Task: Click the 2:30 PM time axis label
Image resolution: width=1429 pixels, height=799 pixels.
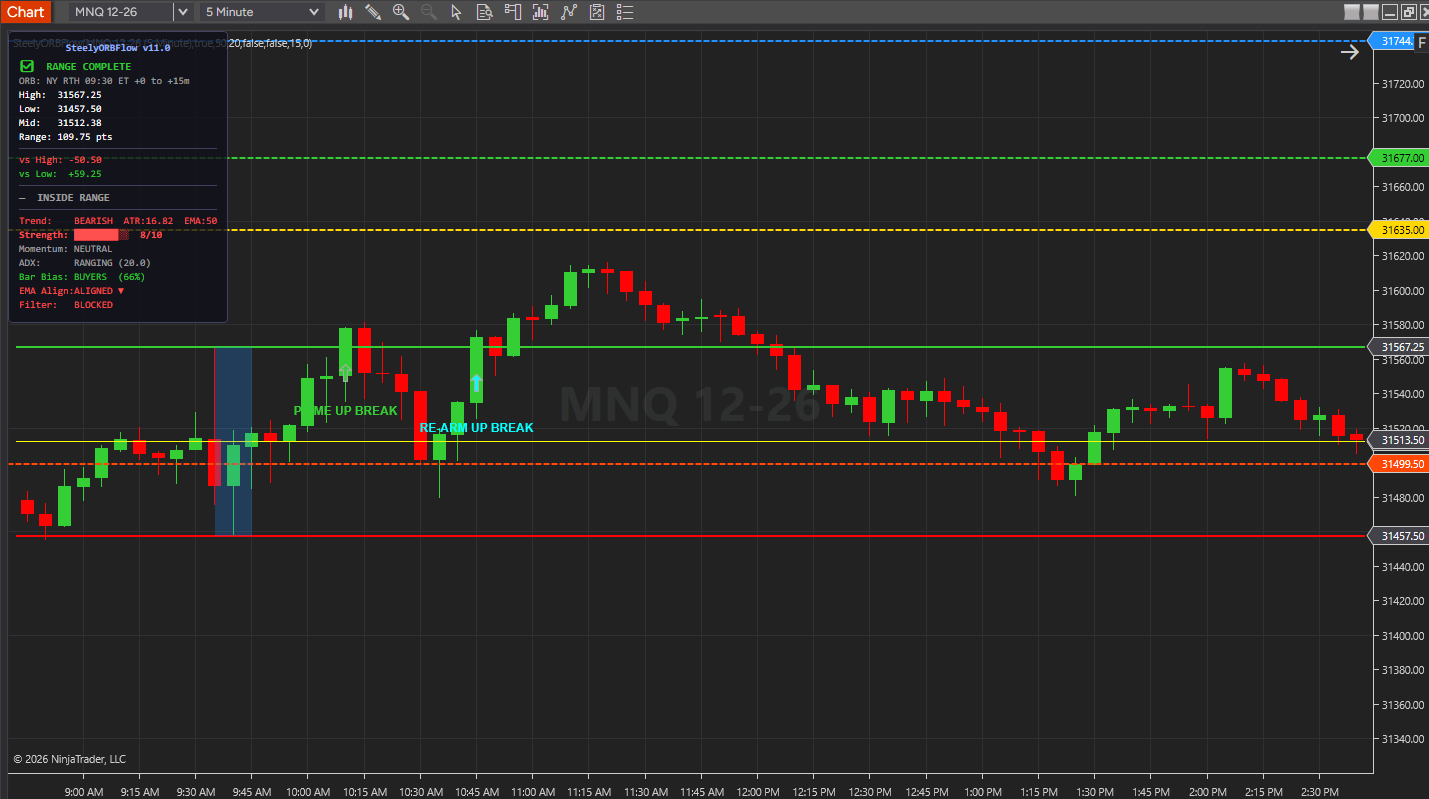Action: 1319,792
